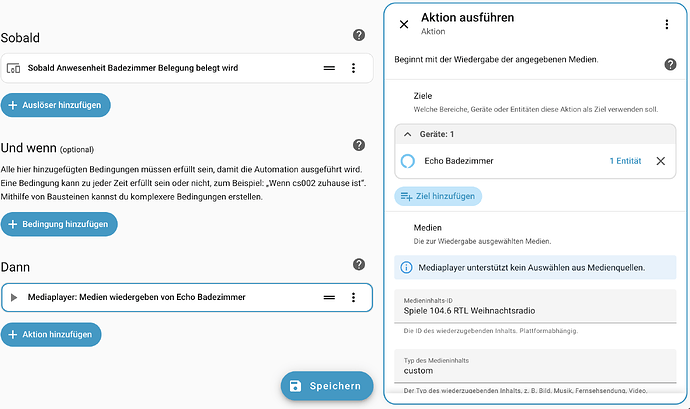This screenshot has width=690, height=409.
Task: Click the Aktion ausführen panel title
Action: 467,18
